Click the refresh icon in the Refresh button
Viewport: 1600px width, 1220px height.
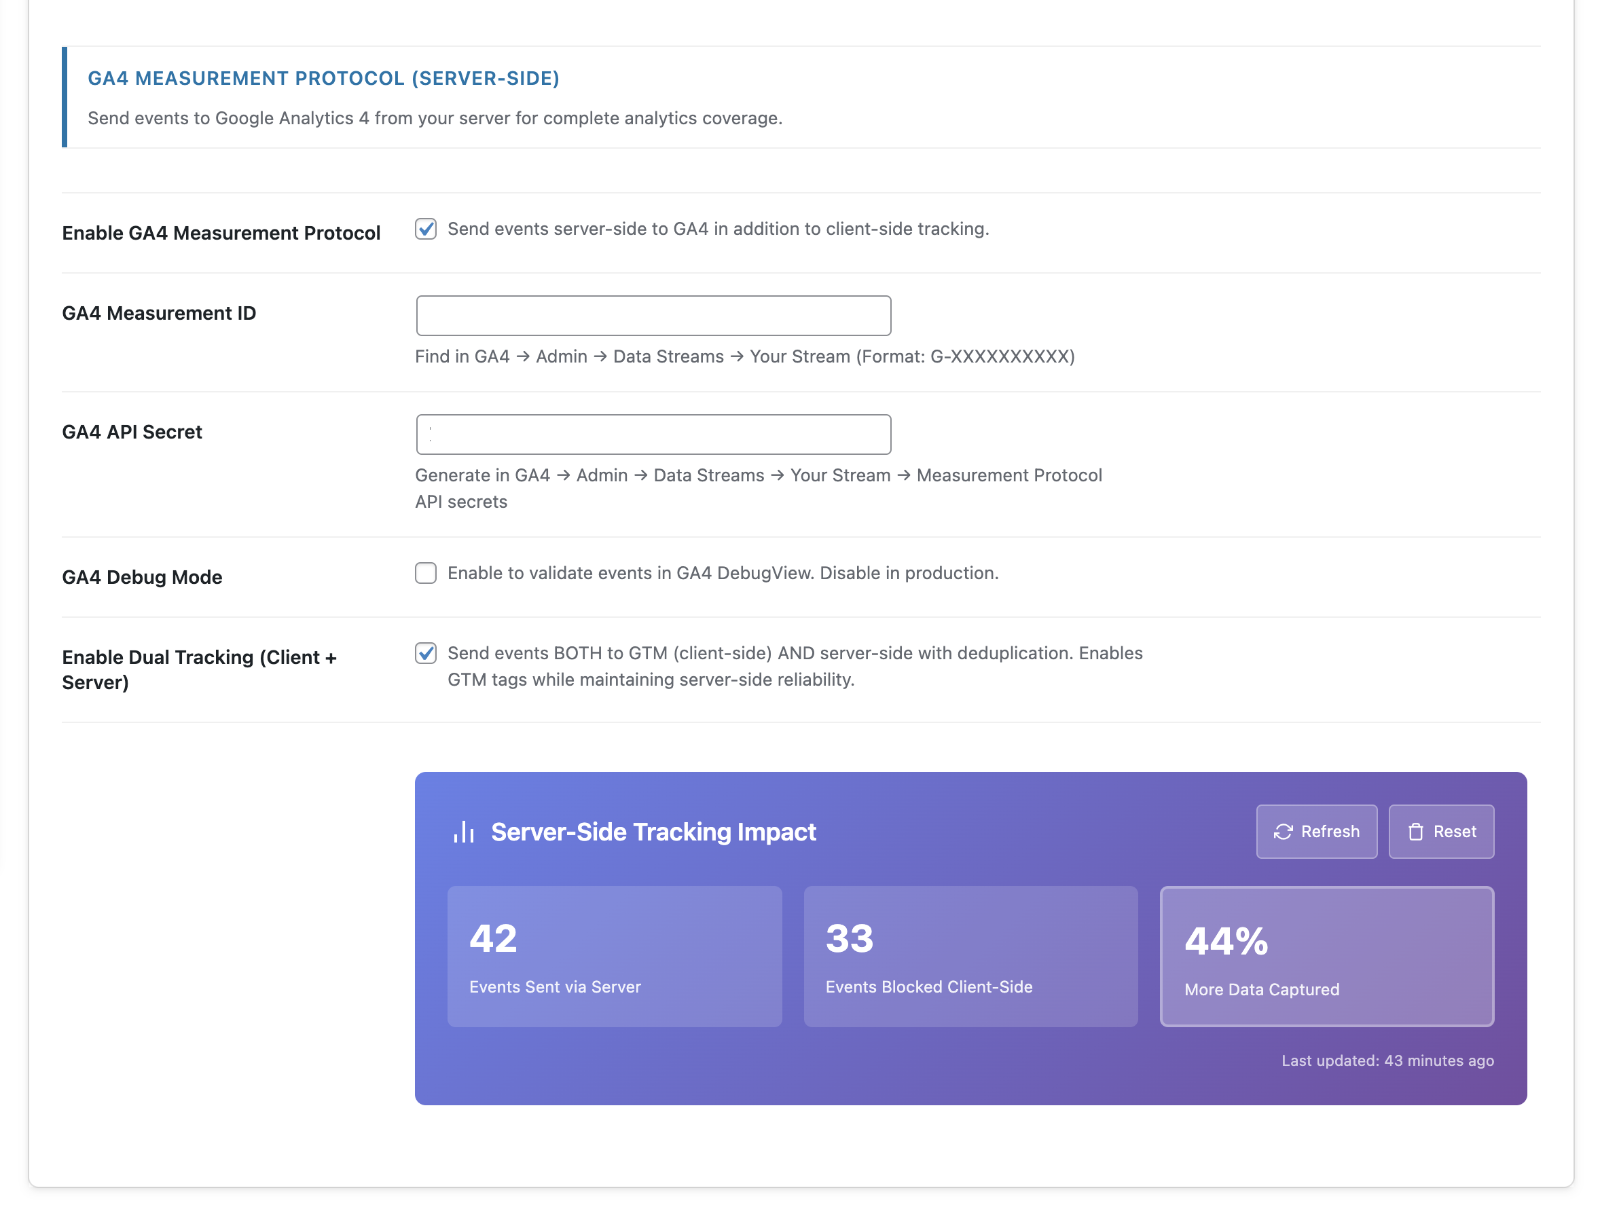(x=1285, y=831)
